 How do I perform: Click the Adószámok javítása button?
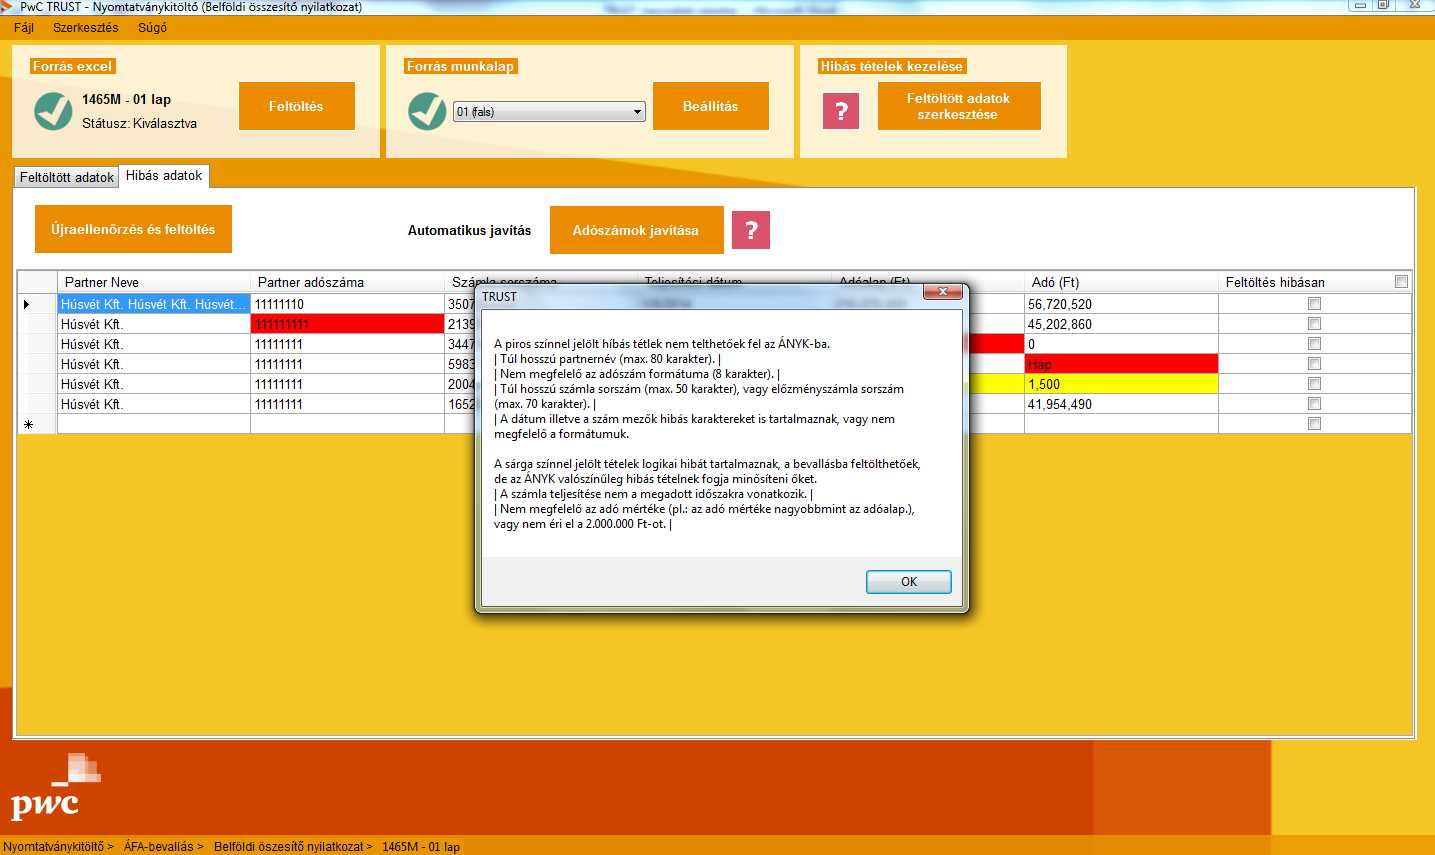tap(636, 230)
